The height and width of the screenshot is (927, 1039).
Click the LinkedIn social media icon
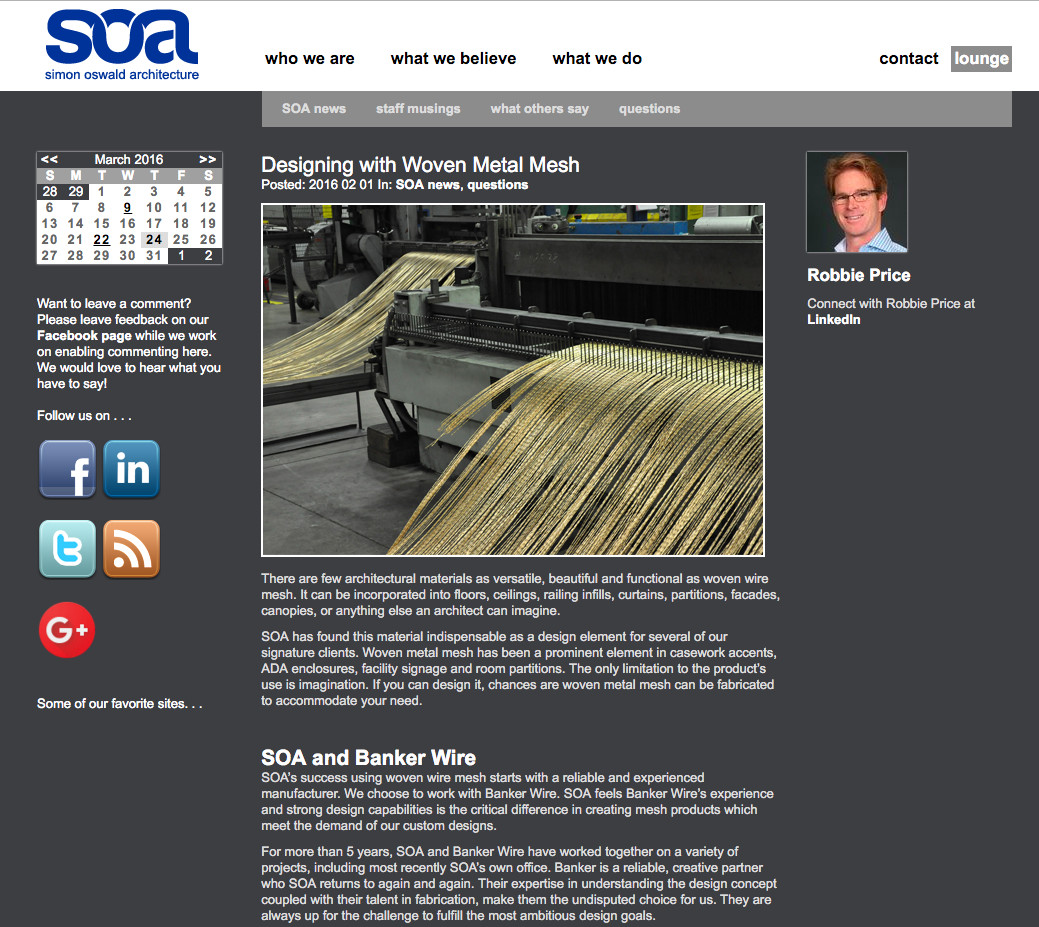131,469
